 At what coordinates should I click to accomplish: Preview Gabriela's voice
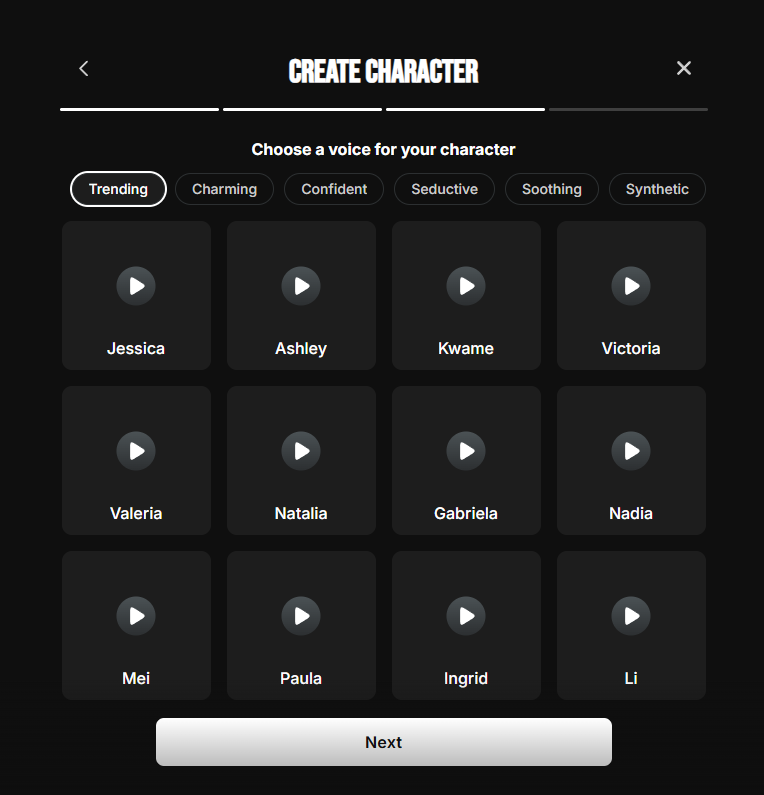point(466,451)
